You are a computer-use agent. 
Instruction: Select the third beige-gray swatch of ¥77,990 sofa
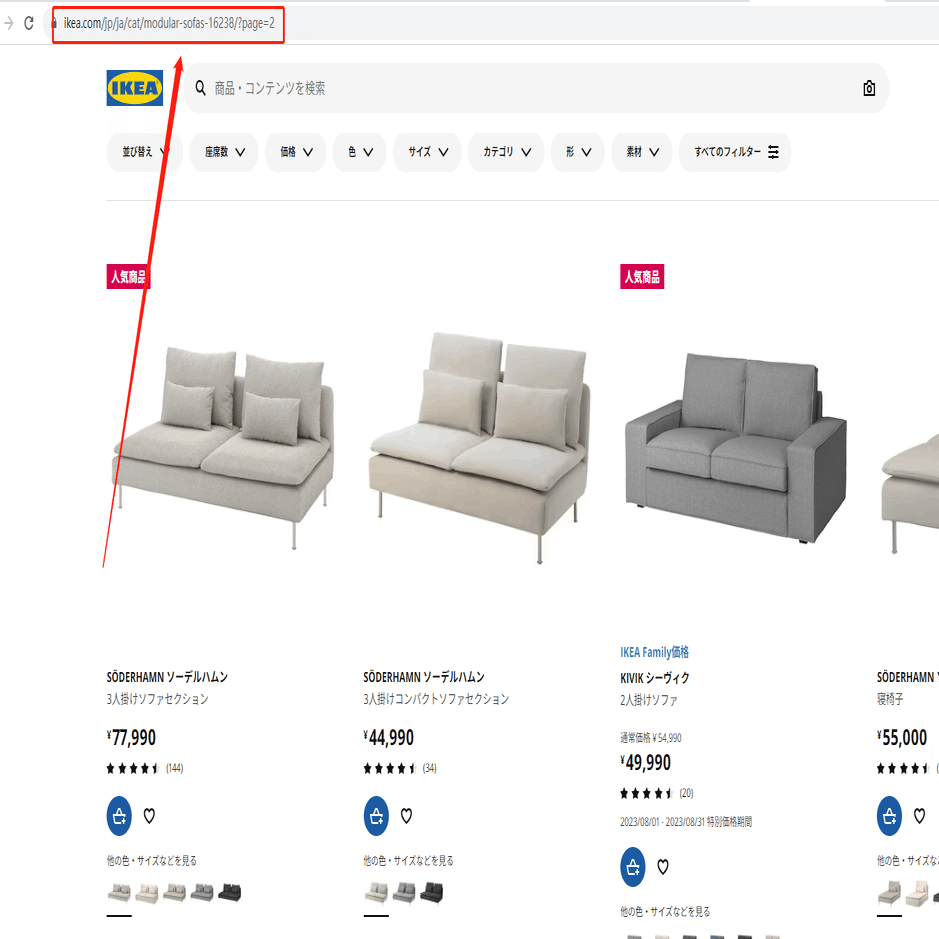pos(174,892)
